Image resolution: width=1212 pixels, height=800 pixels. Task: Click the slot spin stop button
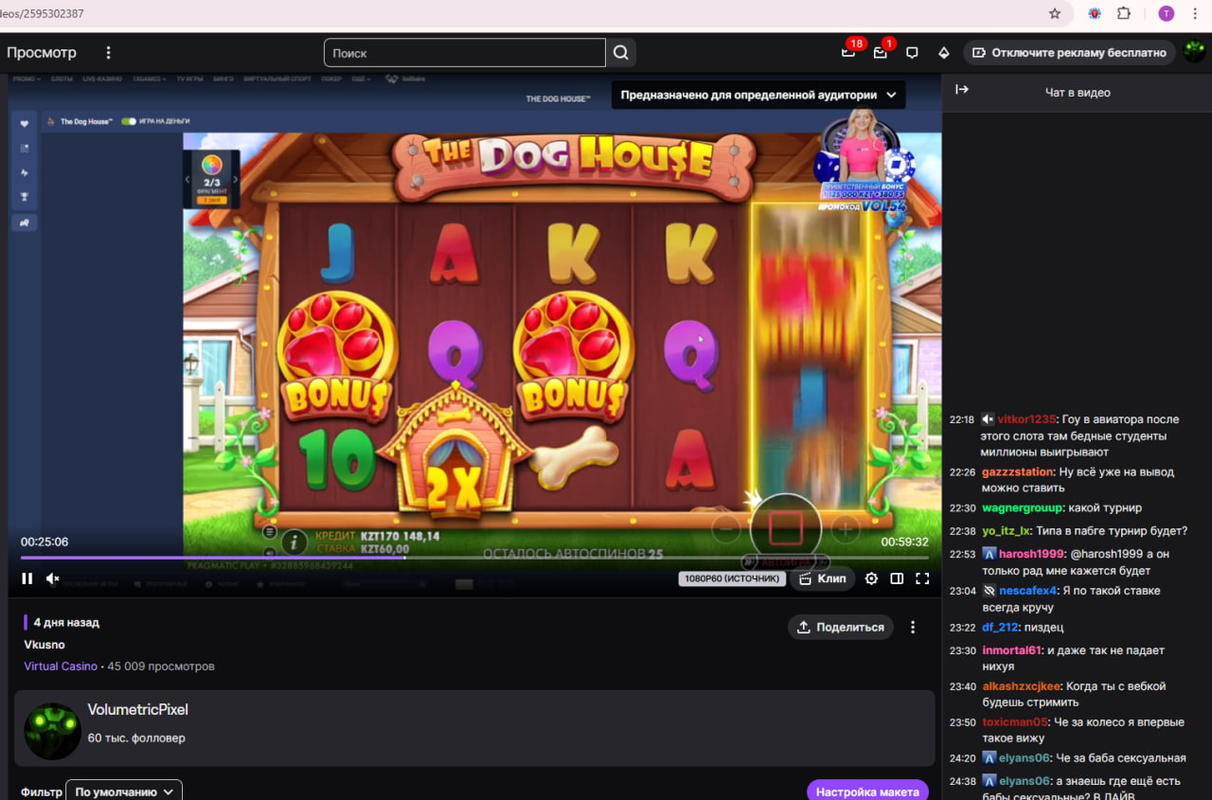[786, 529]
